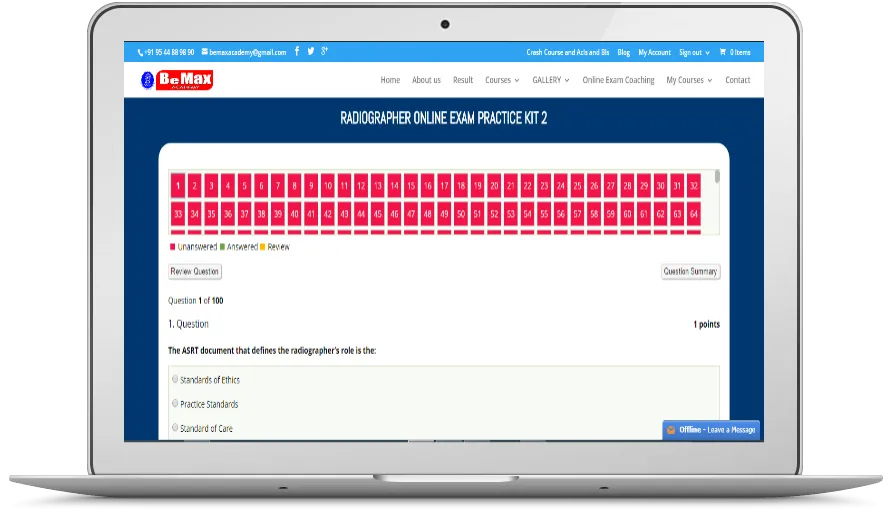Expand the Courses dropdown menu

click(x=502, y=80)
